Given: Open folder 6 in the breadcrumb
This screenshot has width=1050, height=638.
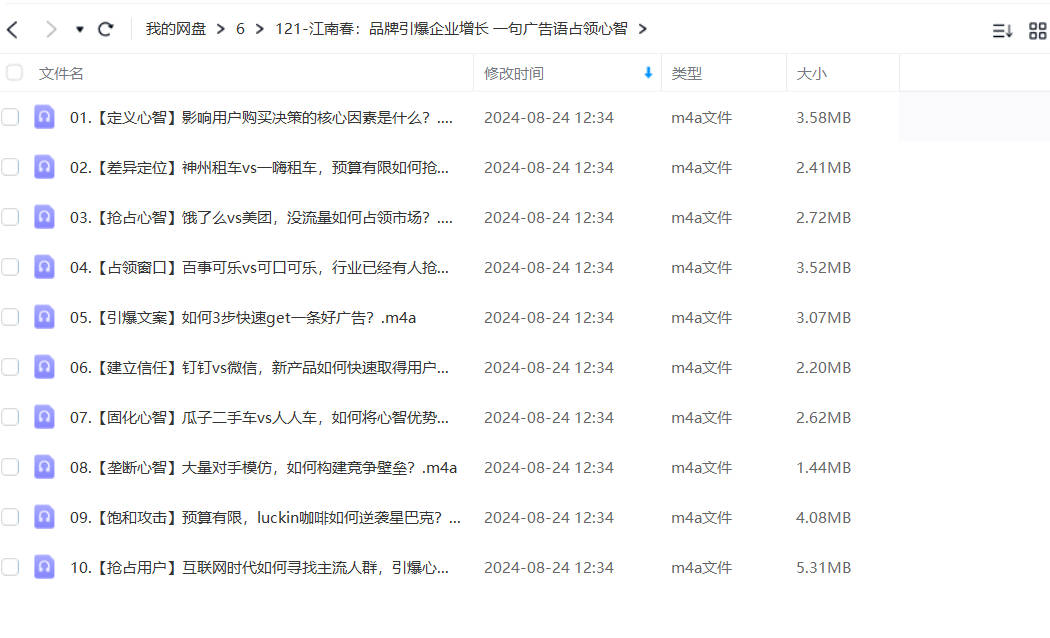Looking at the screenshot, I should click(240, 29).
